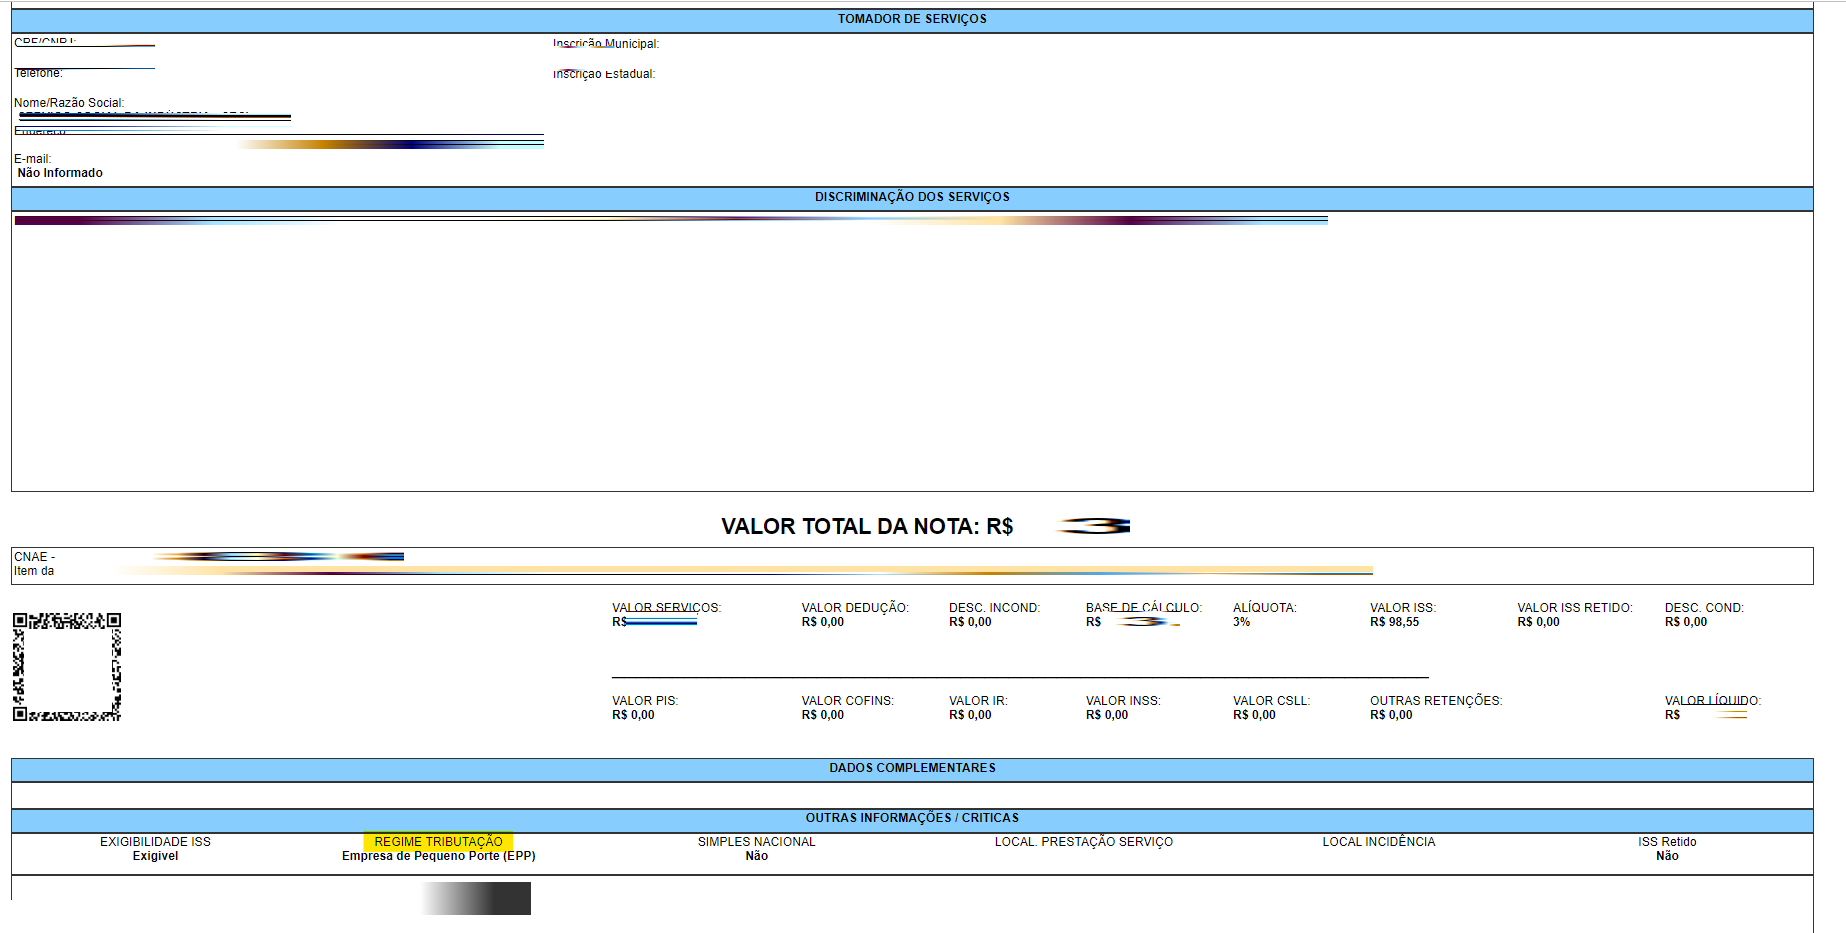The image size is (1846, 933).
Task: Click the Empresa de Pequeno Porte (EPP) text
Action: point(438,856)
